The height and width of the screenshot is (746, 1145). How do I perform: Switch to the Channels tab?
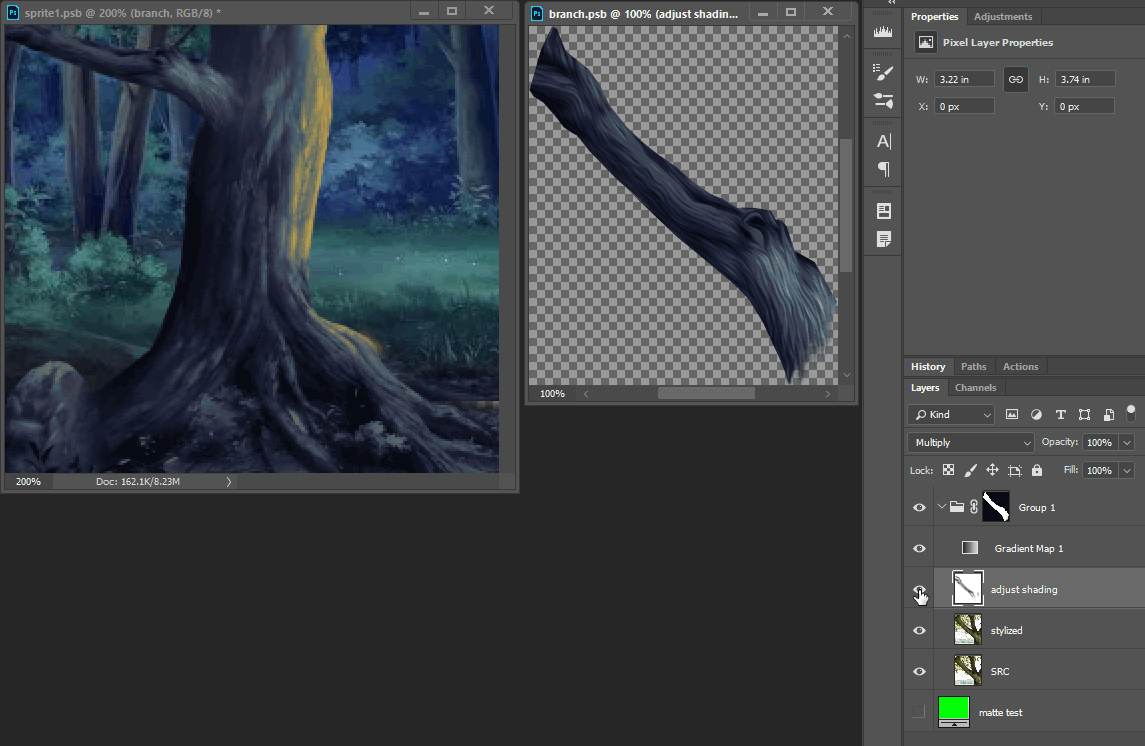pyautogui.click(x=975, y=388)
